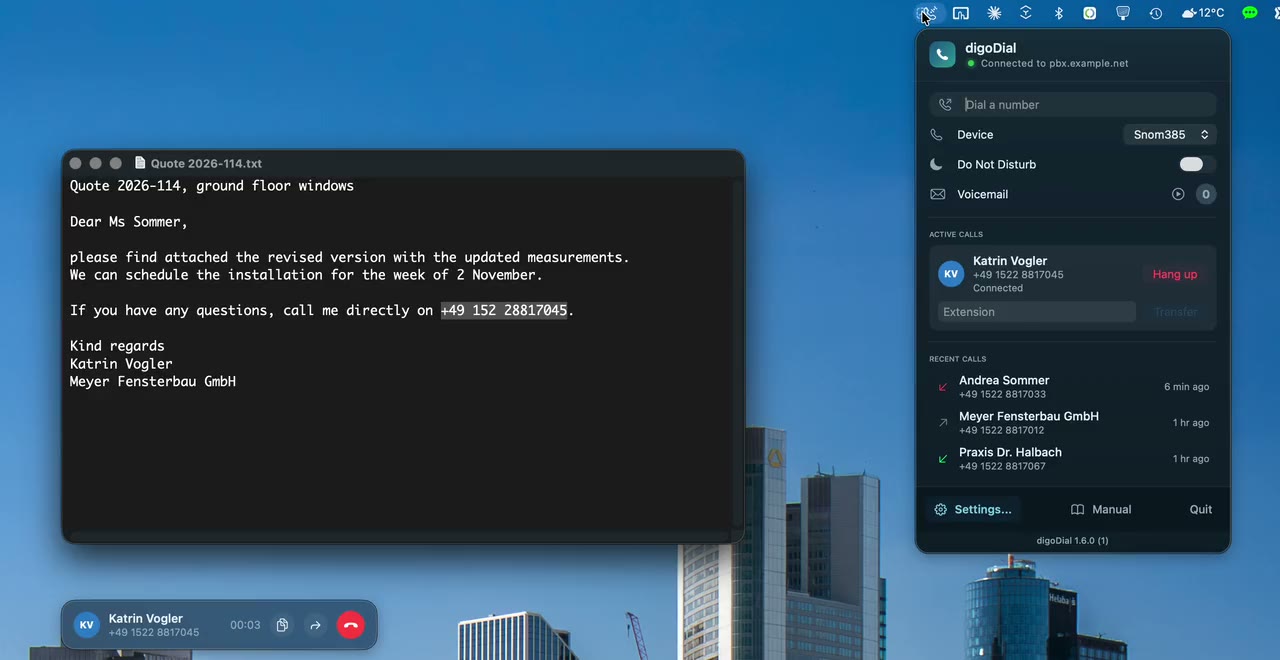This screenshot has width=1280, height=660.
Task: Click the green Messages bubble in the menu bar
Action: point(1250,13)
